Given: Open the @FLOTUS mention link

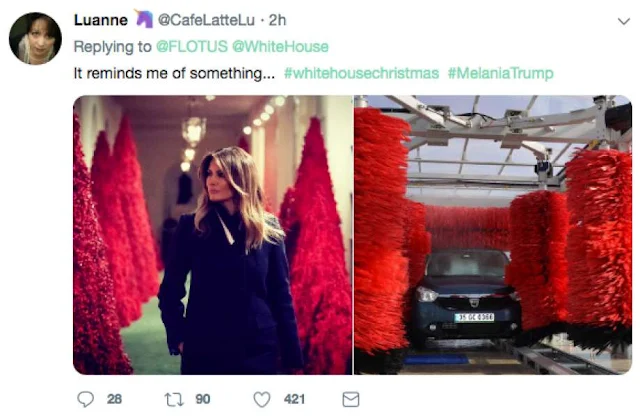Looking at the screenshot, I should [192, 47].
